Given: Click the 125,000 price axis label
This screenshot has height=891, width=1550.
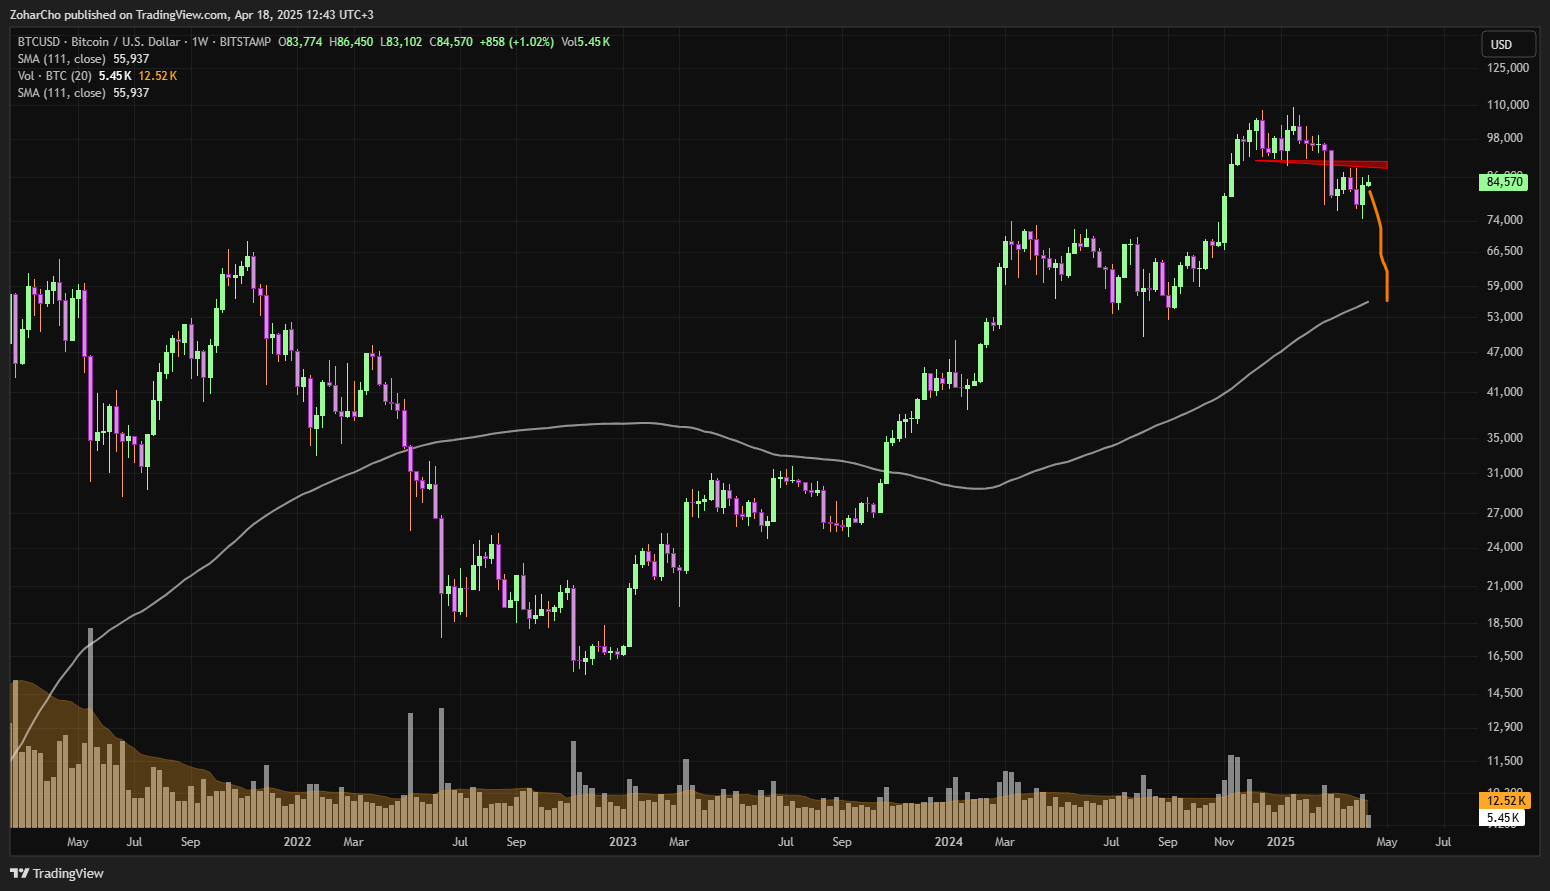Looking at the screenshot, I should pyautogui.click(x=1508, y=68).
